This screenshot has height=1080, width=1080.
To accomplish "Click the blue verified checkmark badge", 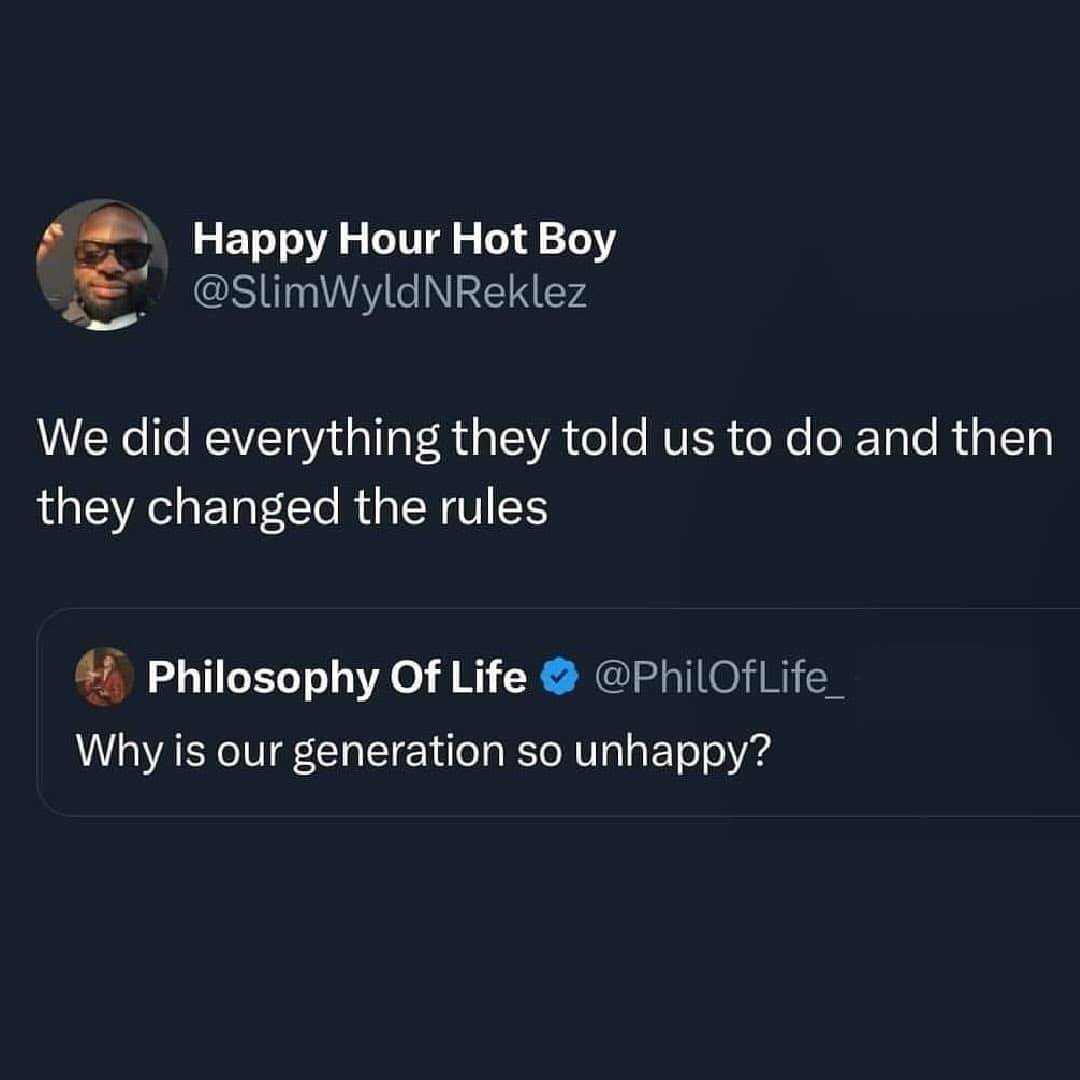I will (x=559, y=676).
